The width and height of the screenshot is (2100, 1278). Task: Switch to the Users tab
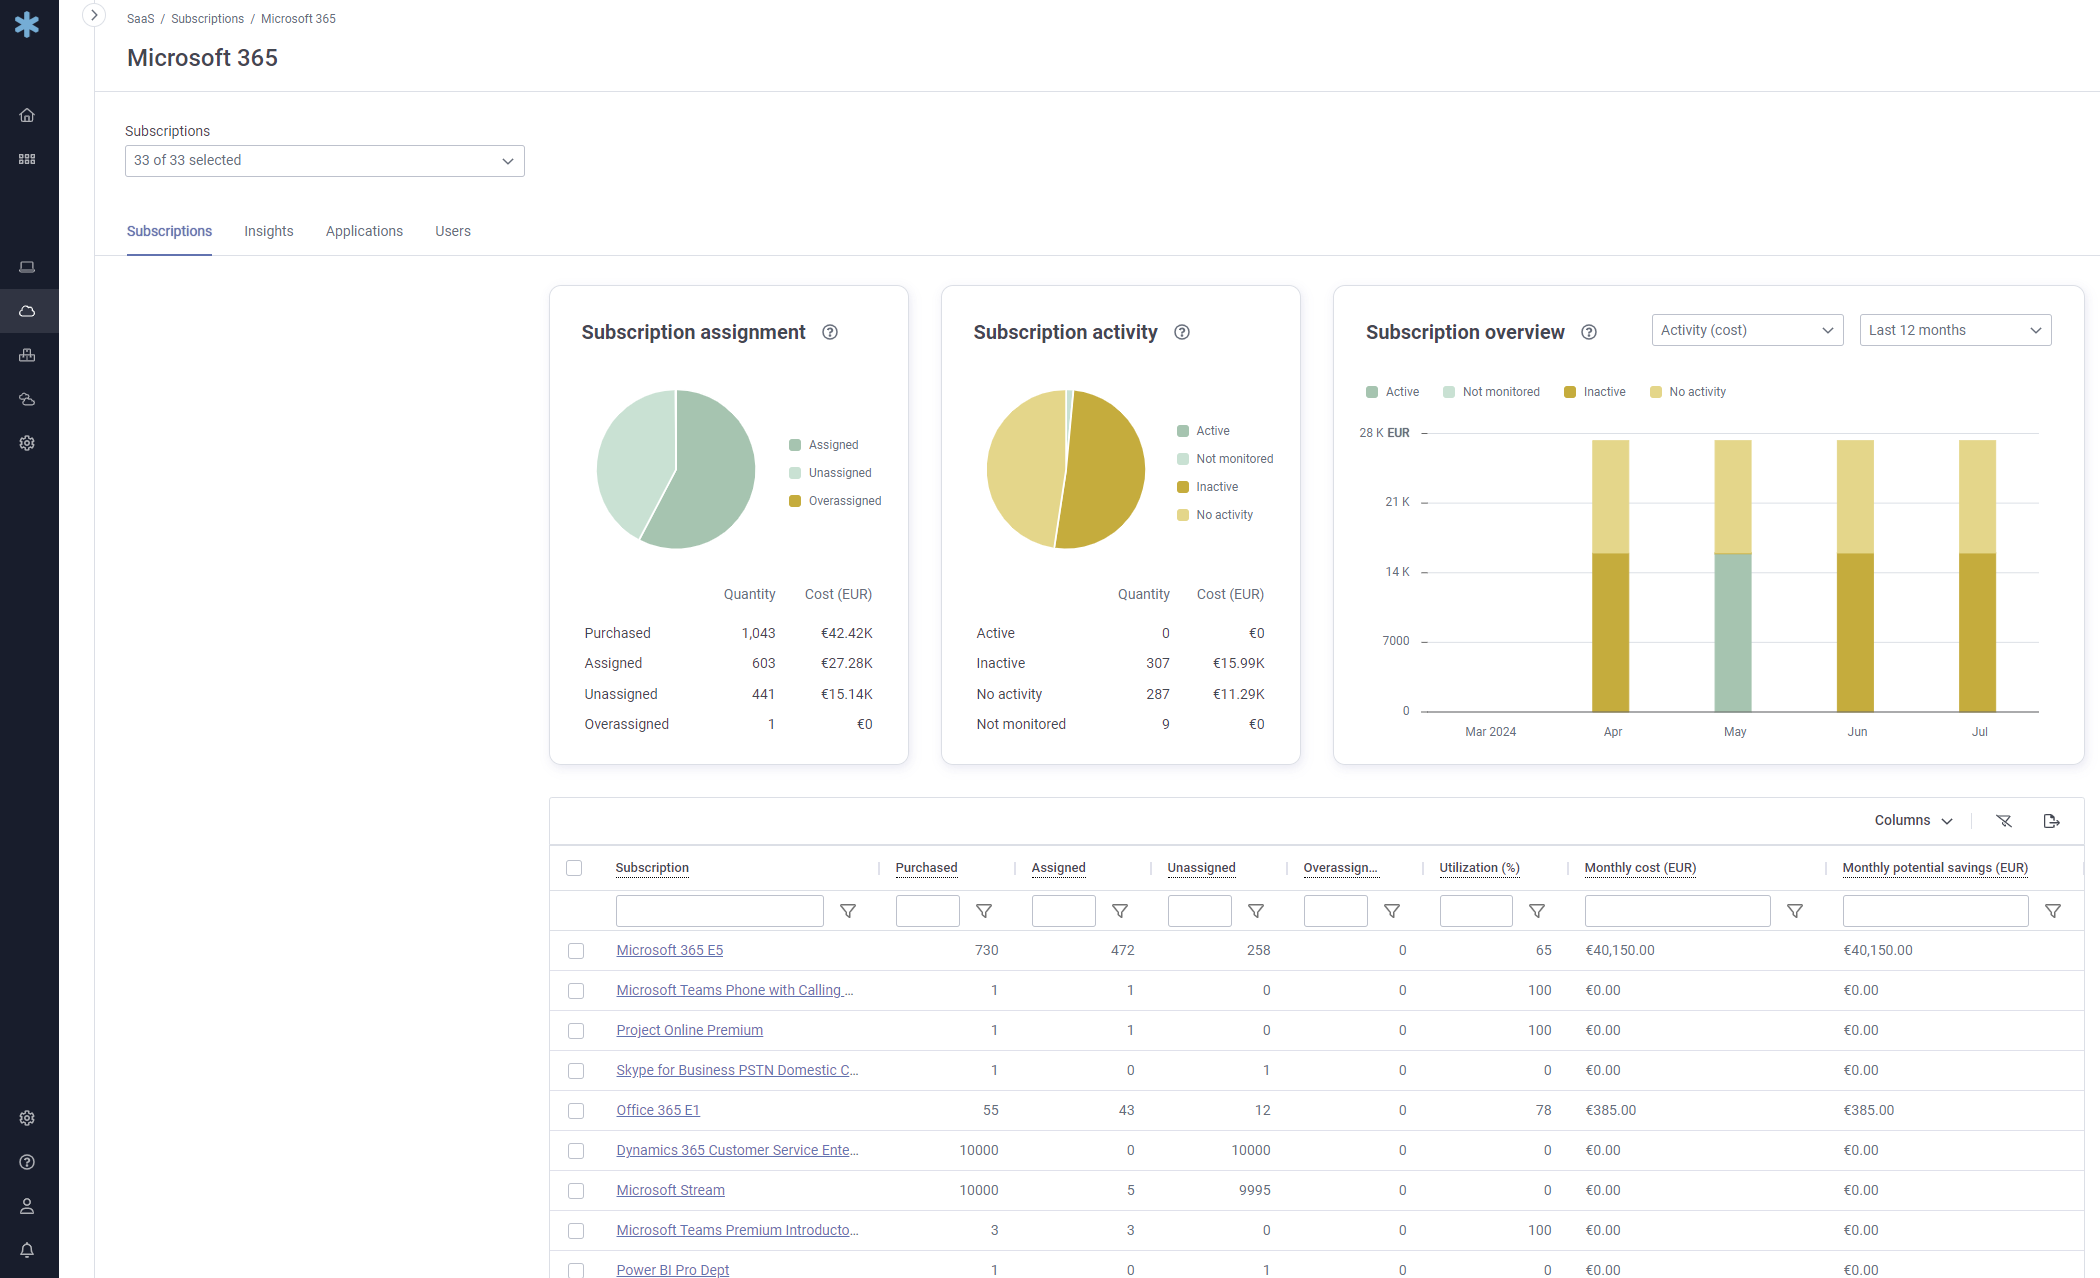click(x=453, y=231)
